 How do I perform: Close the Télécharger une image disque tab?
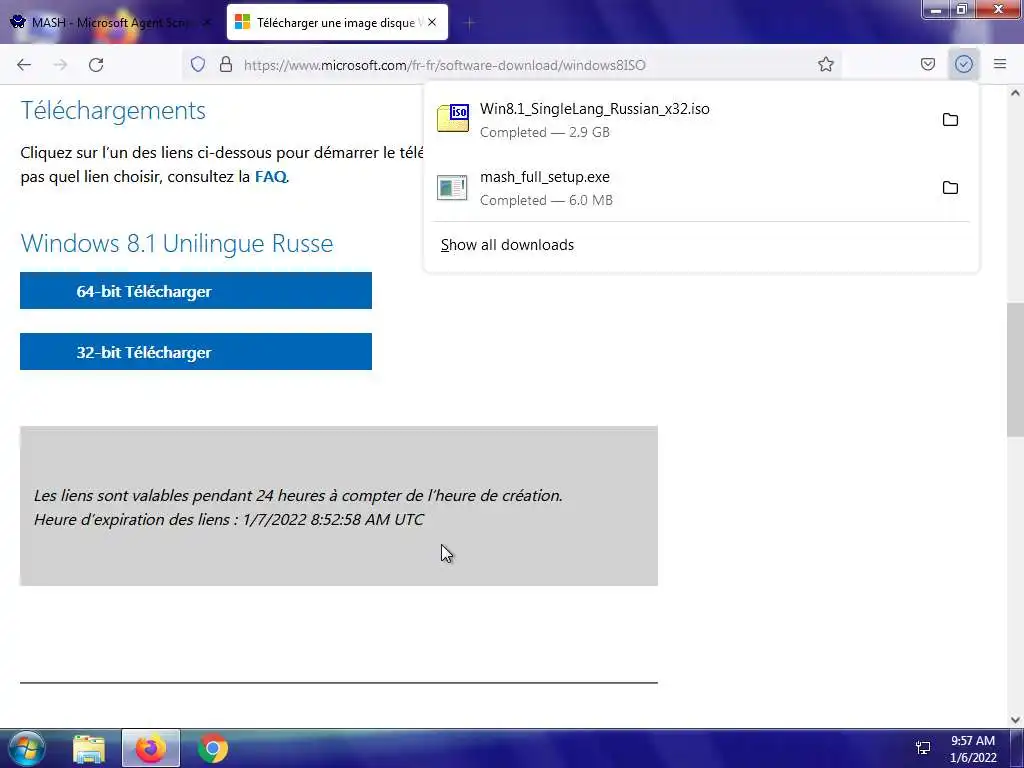click(x=432, y=22)
